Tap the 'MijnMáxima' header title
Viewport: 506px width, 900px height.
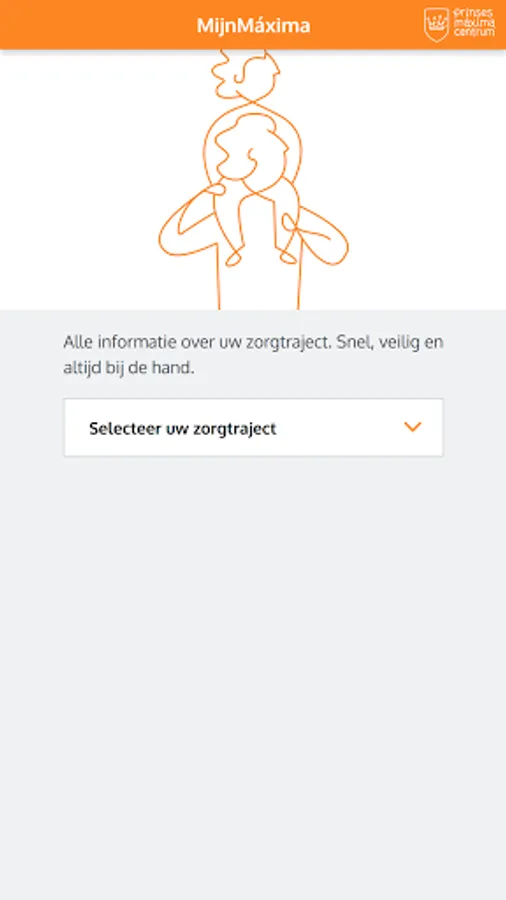(x=253, y=25)
